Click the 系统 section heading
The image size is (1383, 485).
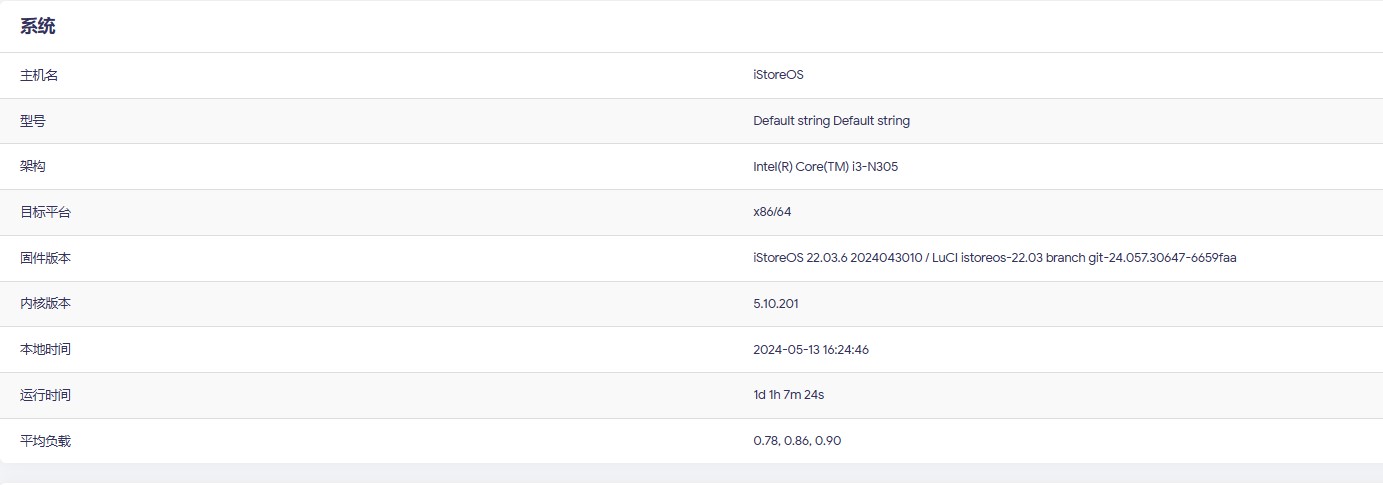click(x=38, y=27)
